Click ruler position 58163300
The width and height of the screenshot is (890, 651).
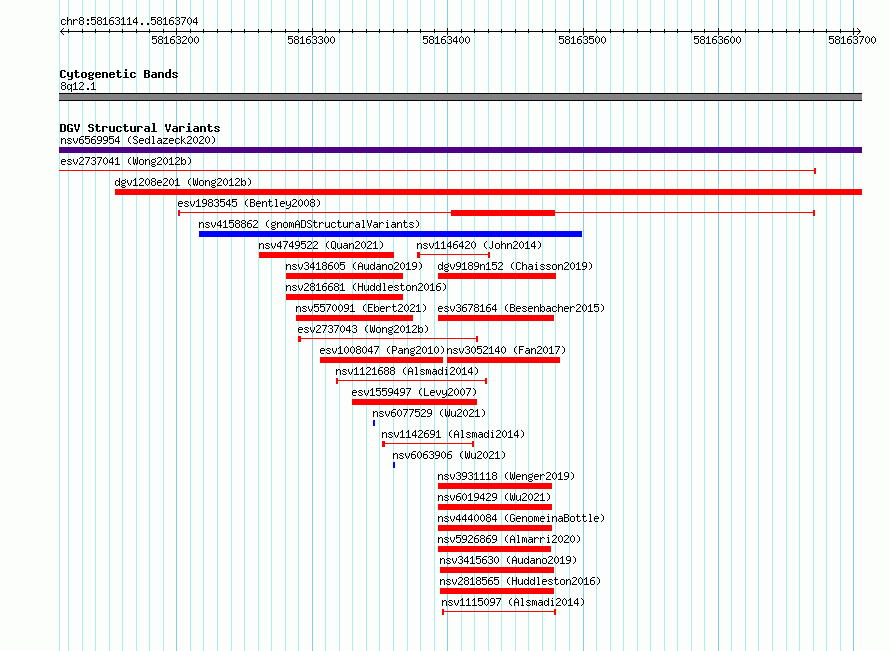311,40
